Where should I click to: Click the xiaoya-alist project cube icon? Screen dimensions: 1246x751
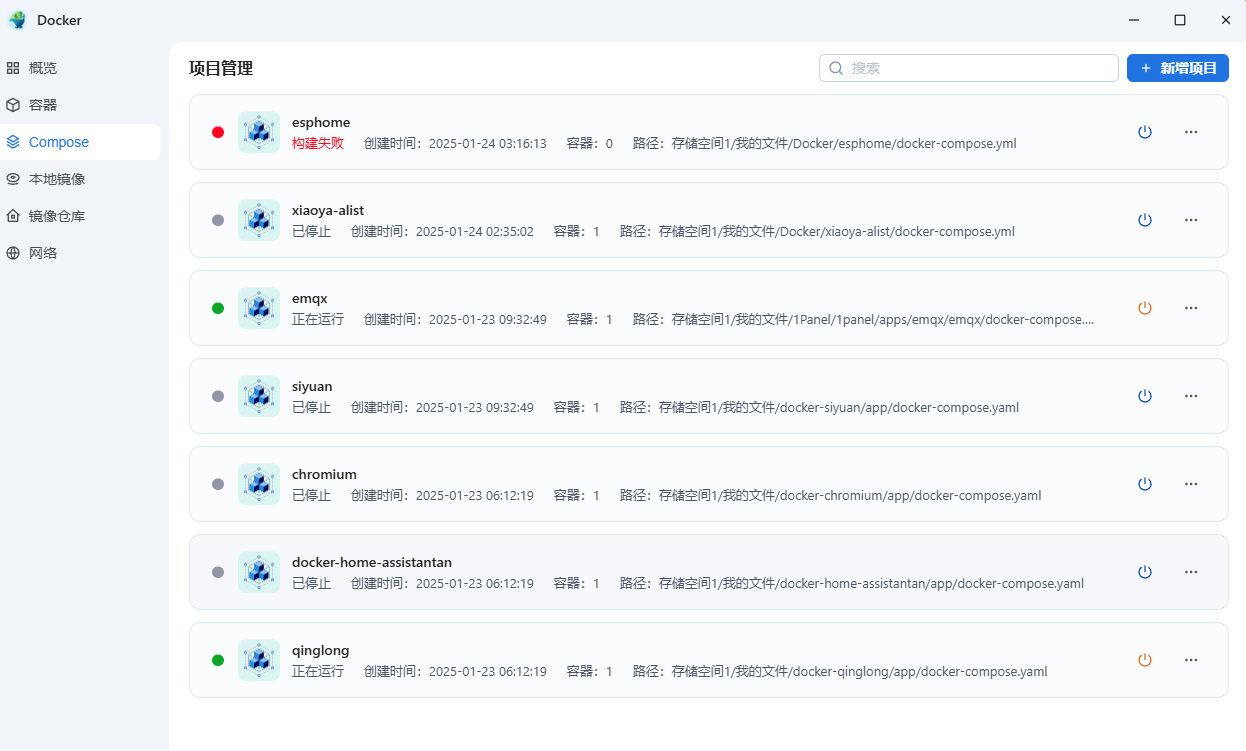click(259, 220)
